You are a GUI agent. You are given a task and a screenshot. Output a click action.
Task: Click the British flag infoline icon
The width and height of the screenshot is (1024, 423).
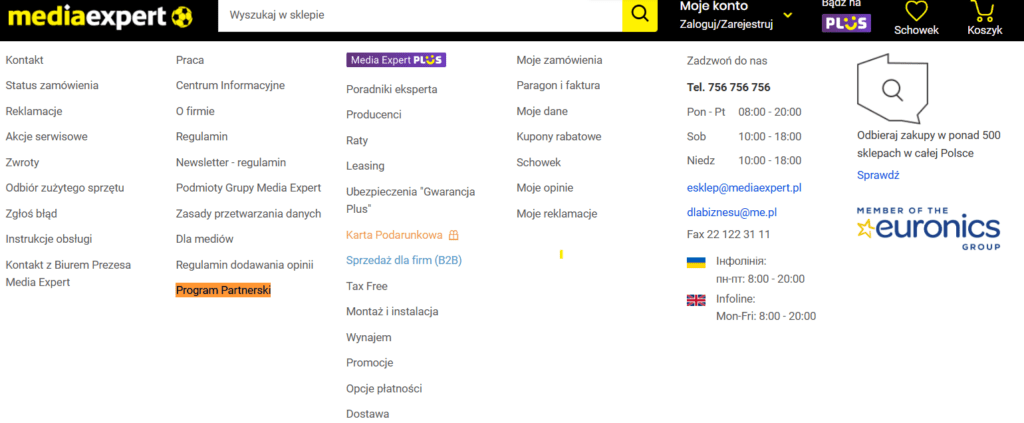(696, 299)
